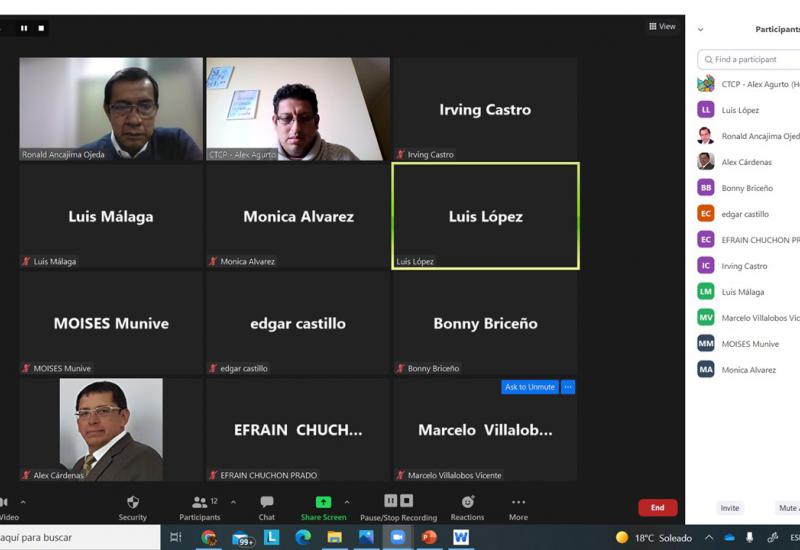Open the Reactions menu

(467, 507)
